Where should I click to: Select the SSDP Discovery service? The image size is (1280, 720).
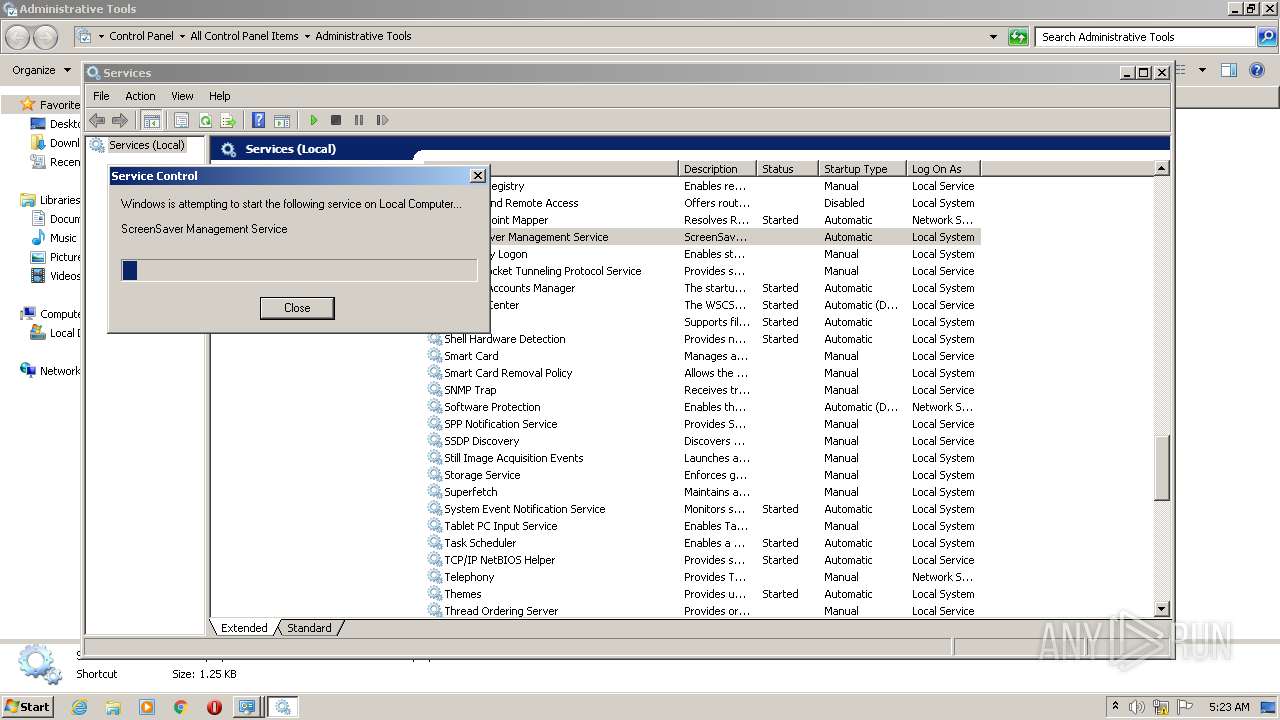click(x=703, y=441)
